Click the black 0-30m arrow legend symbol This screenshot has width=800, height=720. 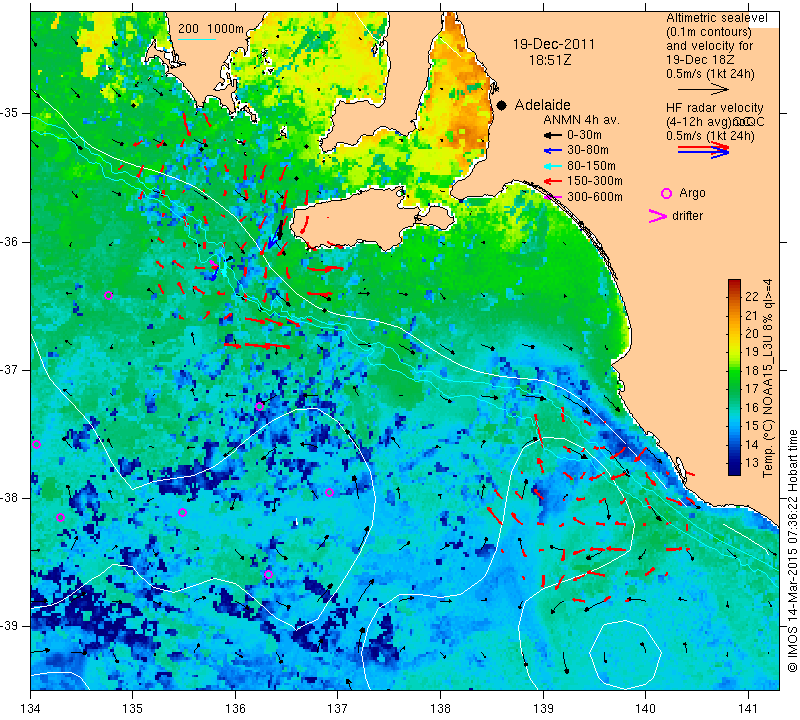pyautogui.click(x=552, y=135)
